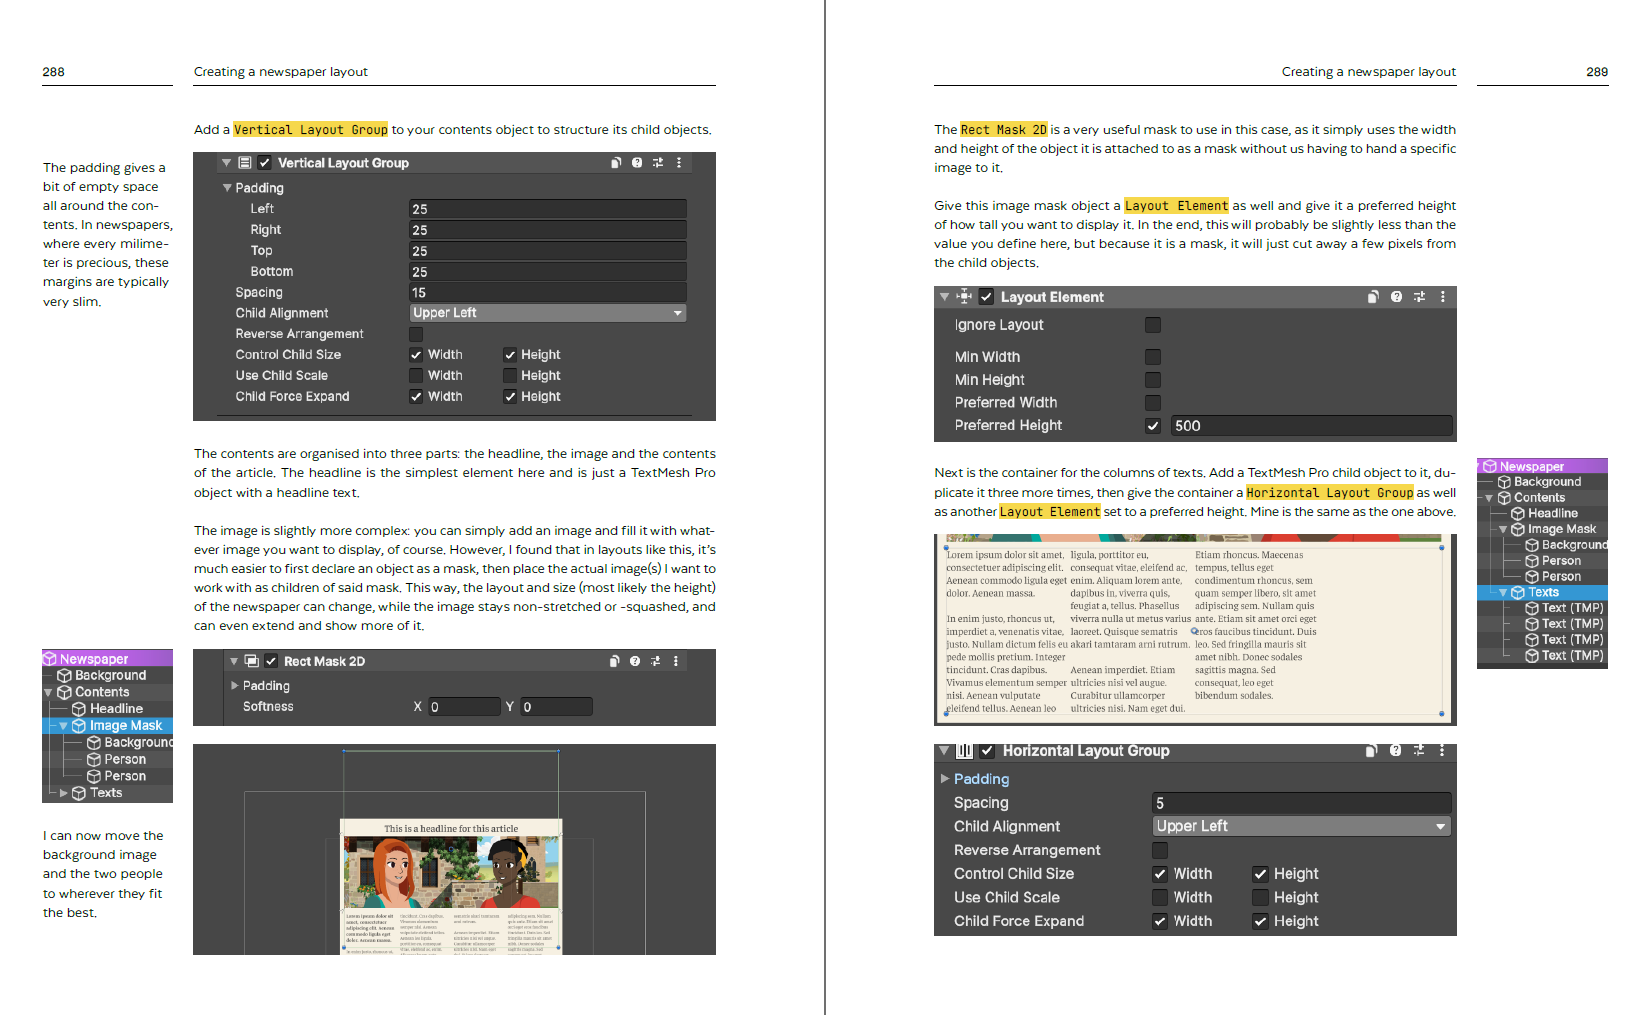Viewport: 1650px width, 1015px height.
Task: Open Layout Element kebab menu
Action: coord(1443,297)
